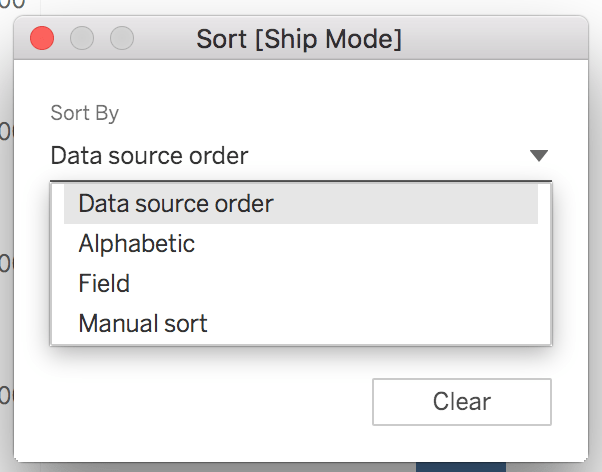602x472 pixels.
Task: Click the title bar right of the title
Action: tap(490, 40)
